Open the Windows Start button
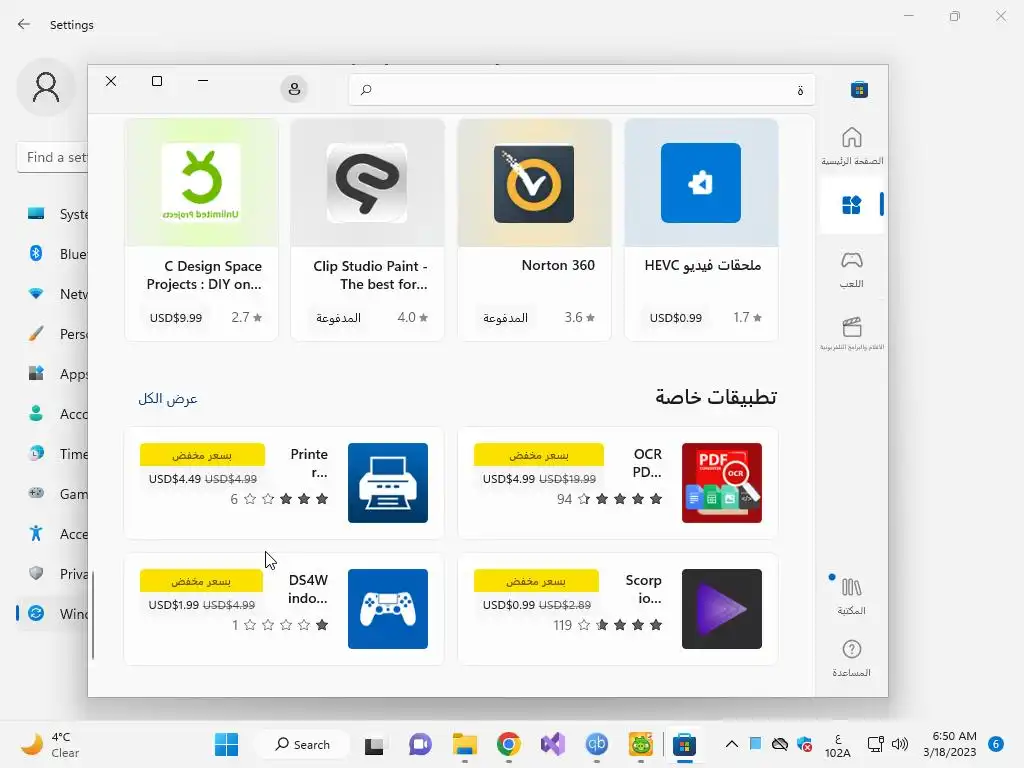This screenshot has width=1024, height=768. 227,744
